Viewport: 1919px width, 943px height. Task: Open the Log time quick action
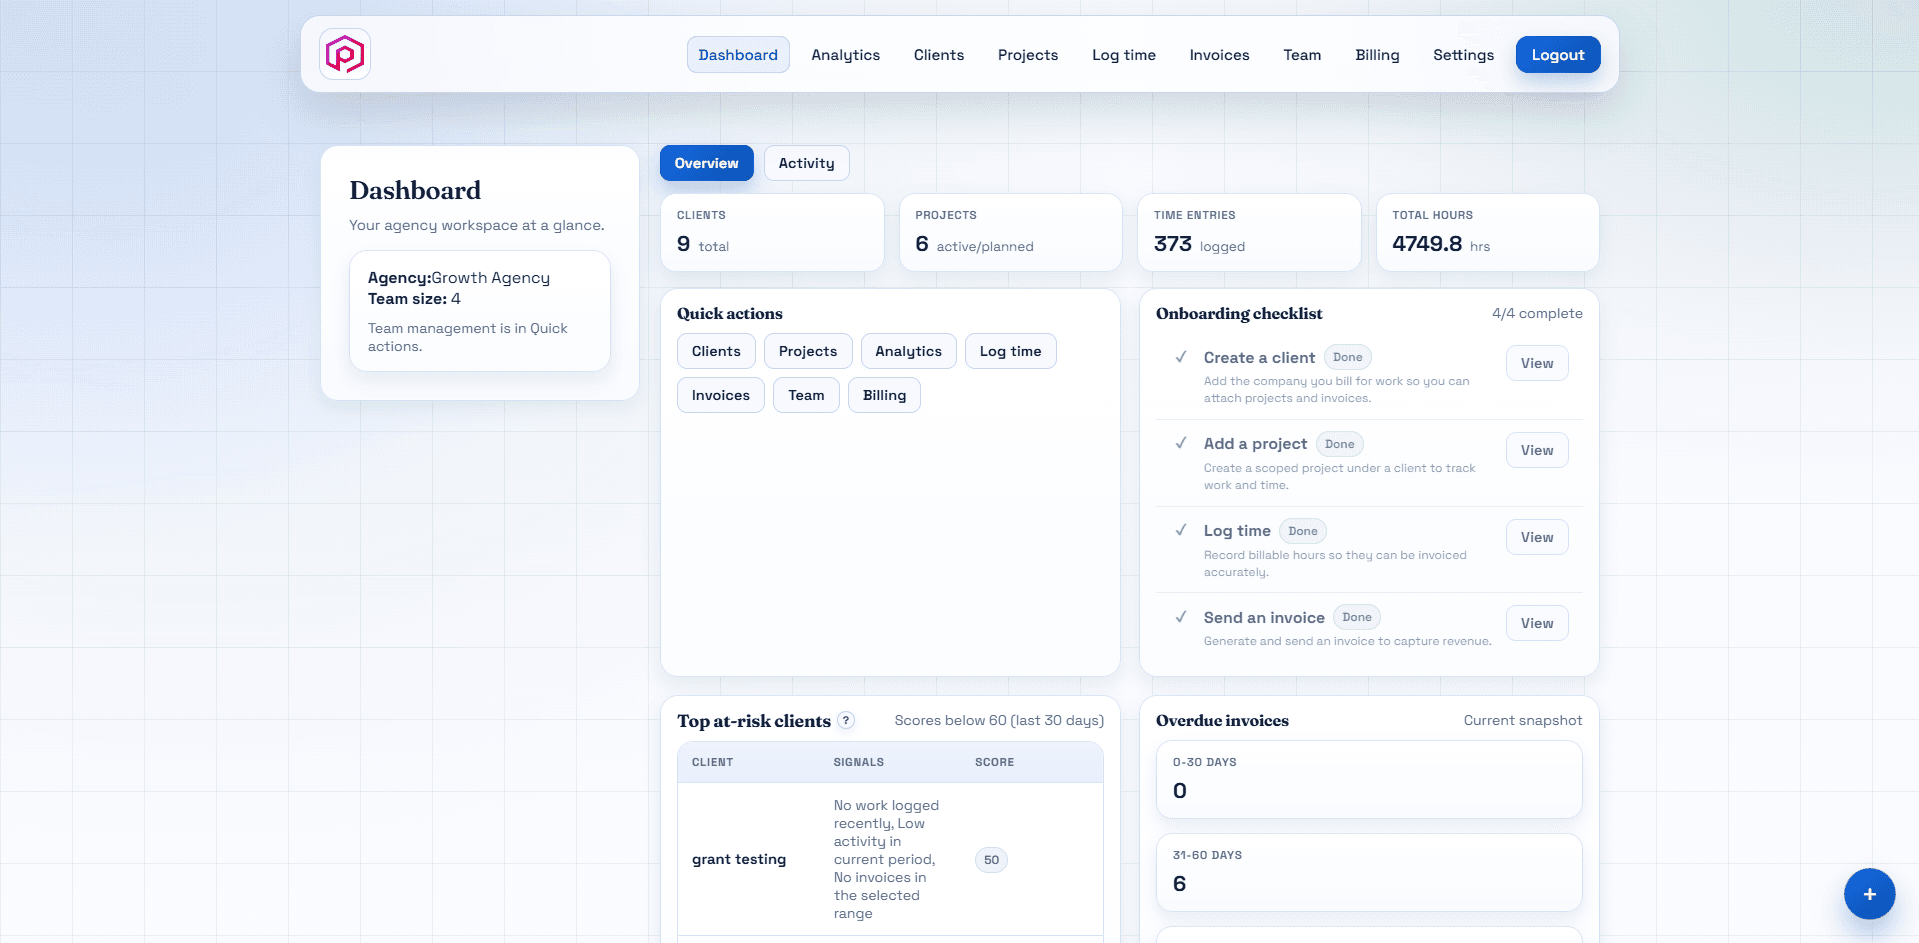point(1010,351)
